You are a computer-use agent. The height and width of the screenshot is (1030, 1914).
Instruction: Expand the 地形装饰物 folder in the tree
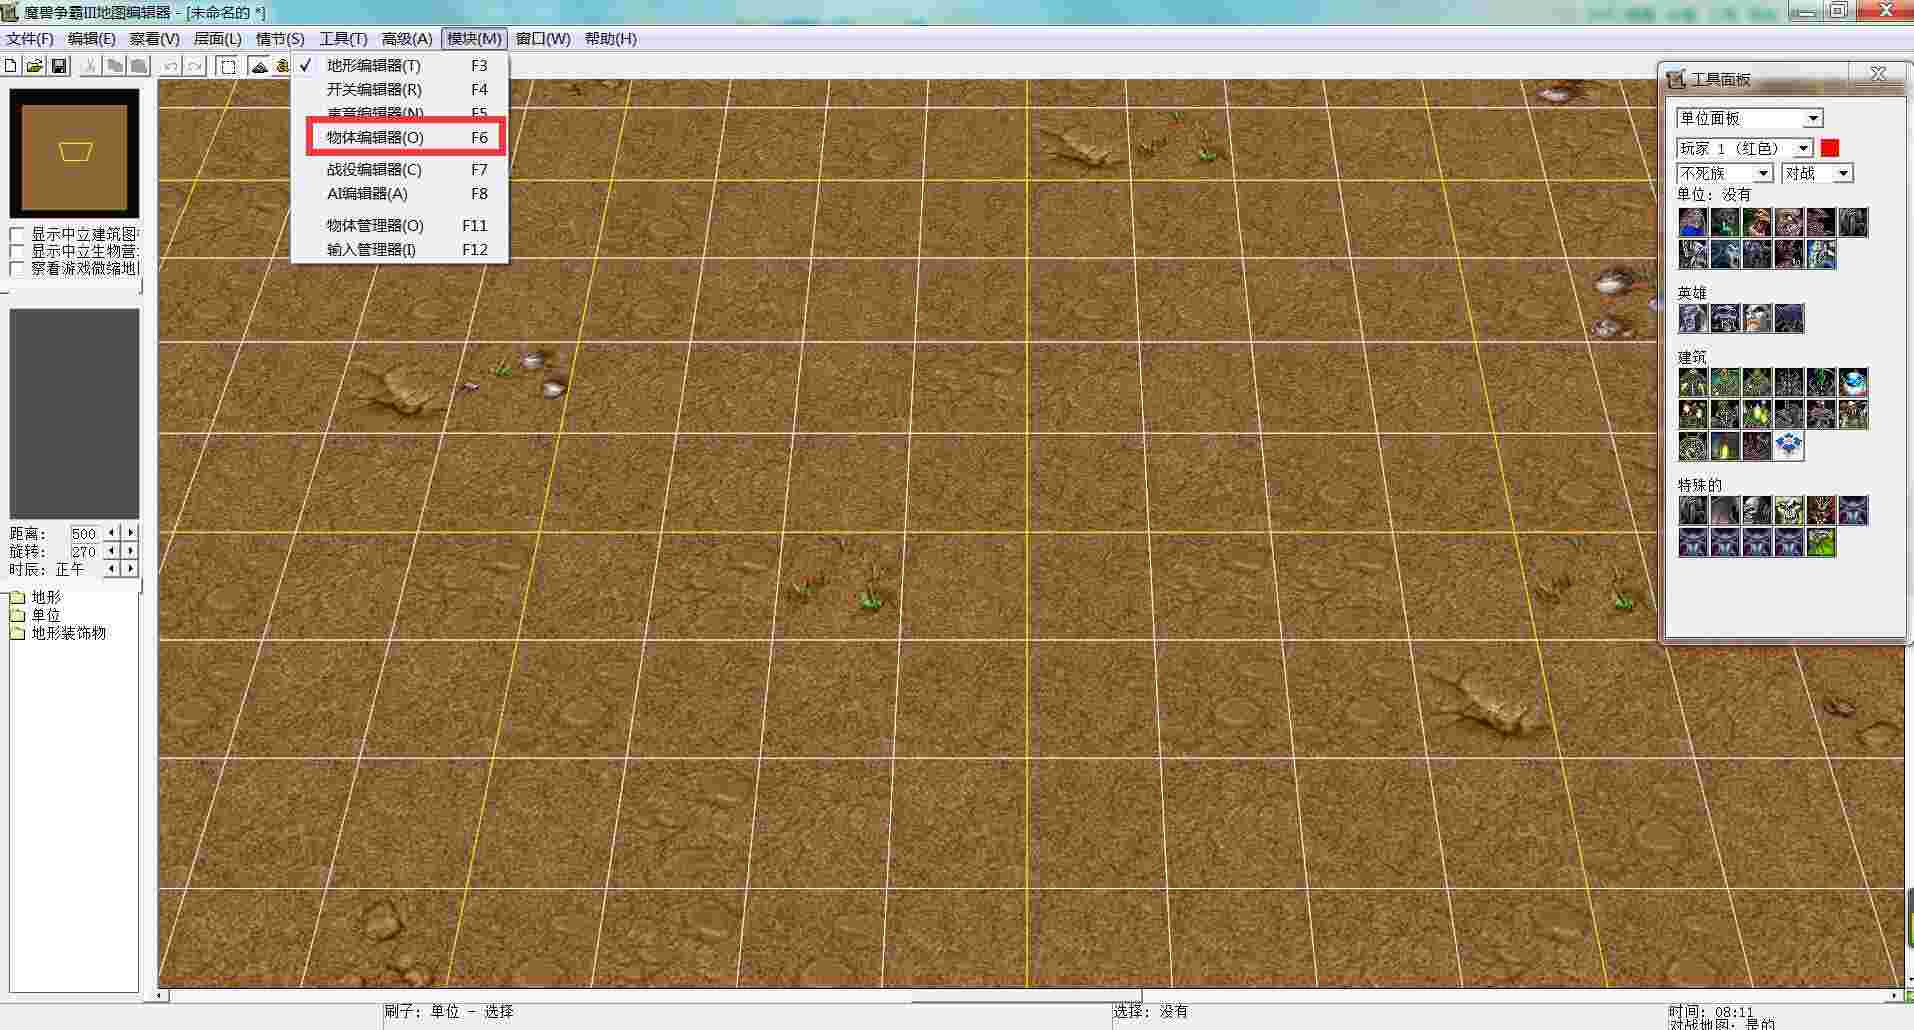point(17,634)
